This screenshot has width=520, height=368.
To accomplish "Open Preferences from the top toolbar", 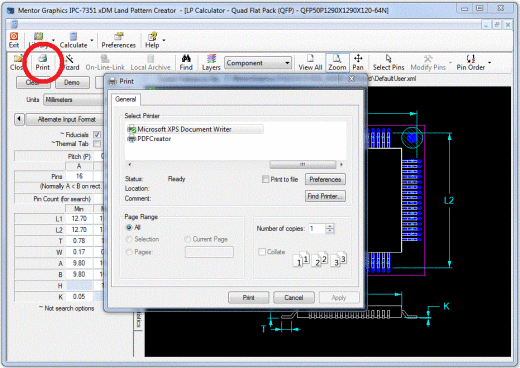I will coord(118,40).
